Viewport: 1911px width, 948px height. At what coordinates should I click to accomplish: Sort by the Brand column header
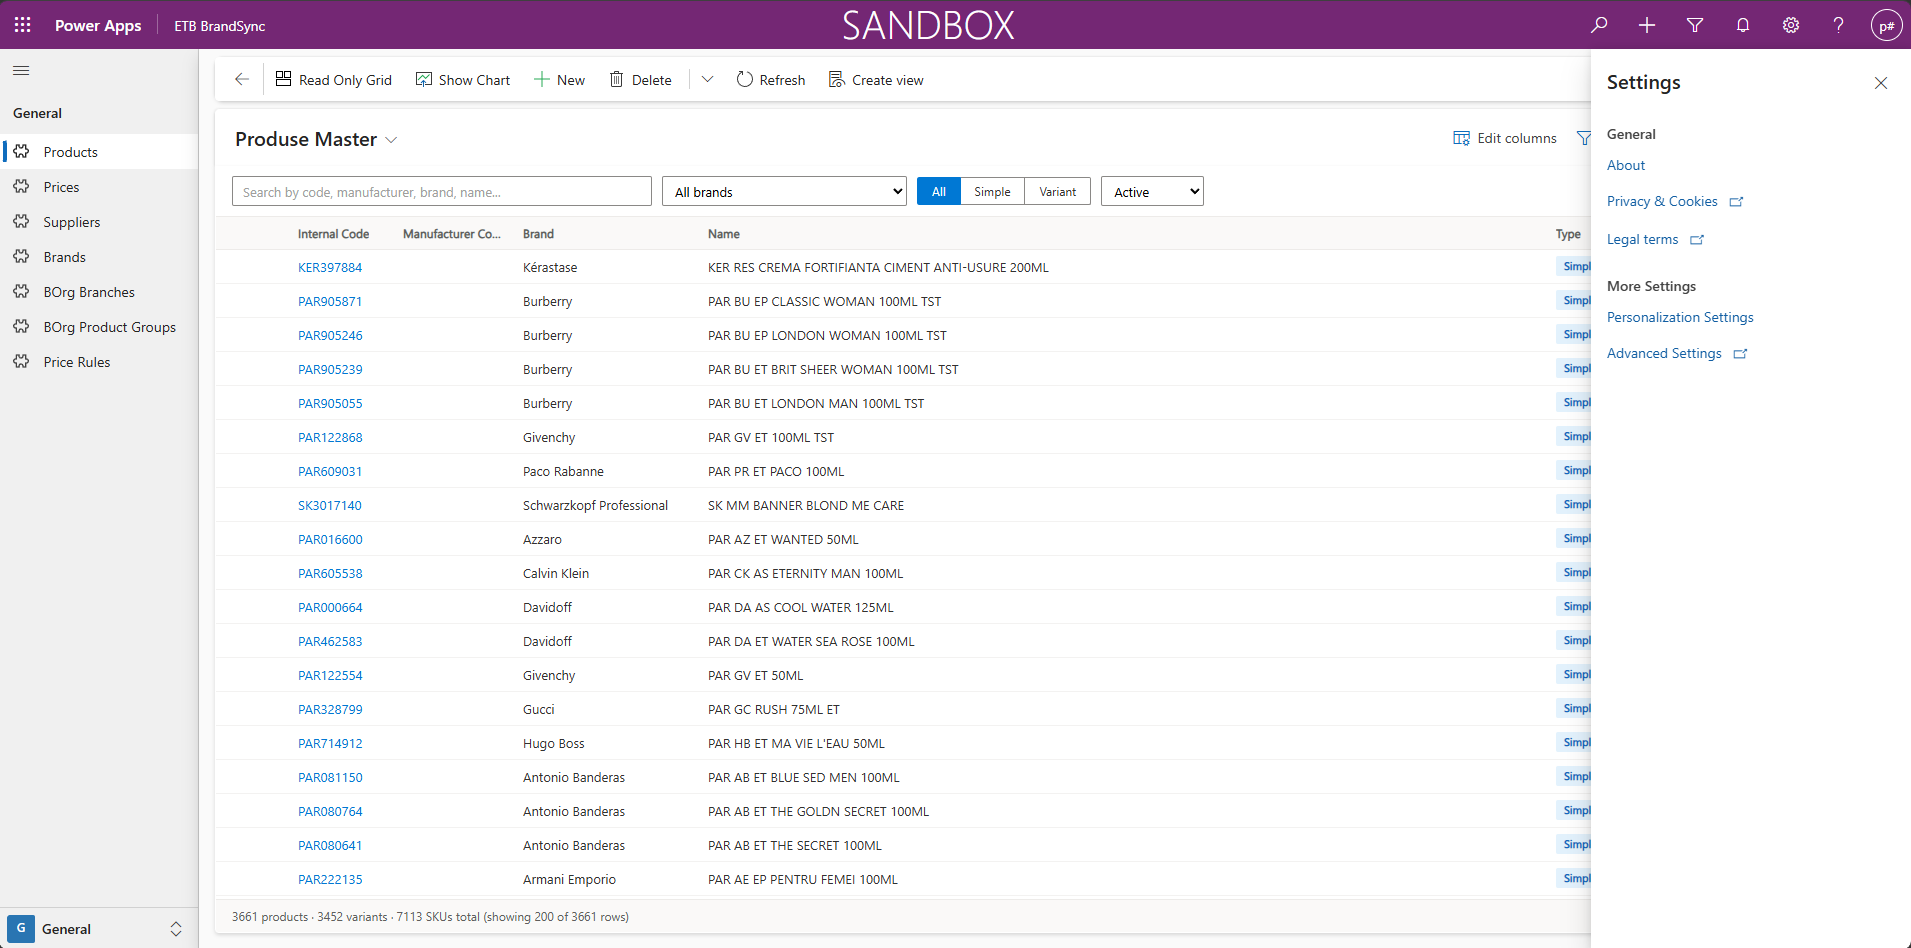538,234
